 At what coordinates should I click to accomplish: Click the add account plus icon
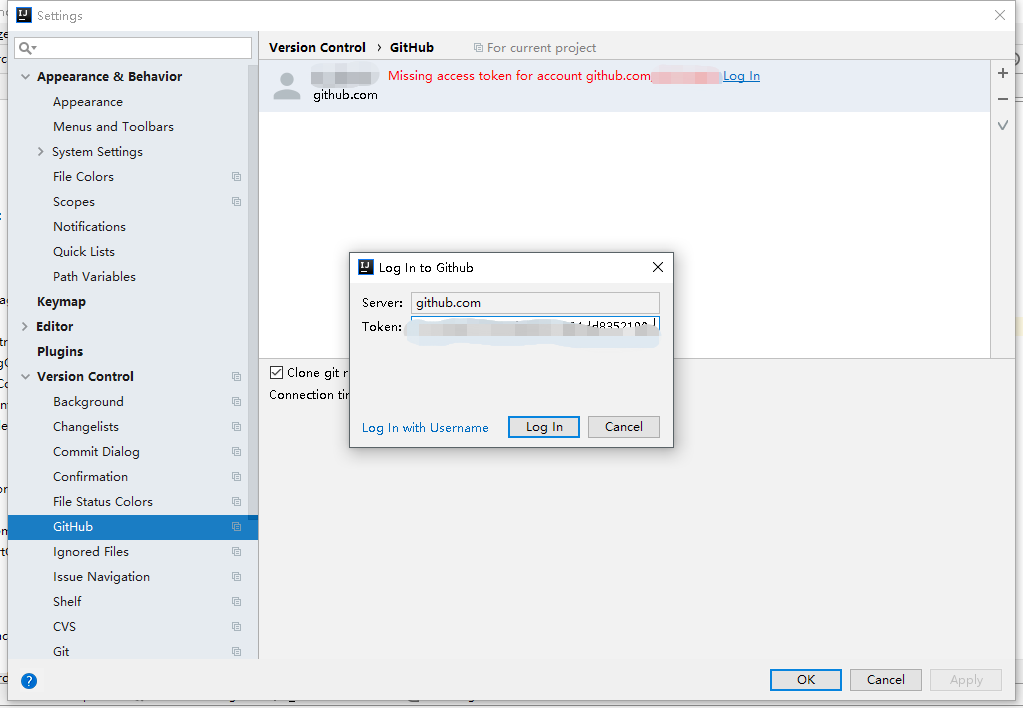1003,73
